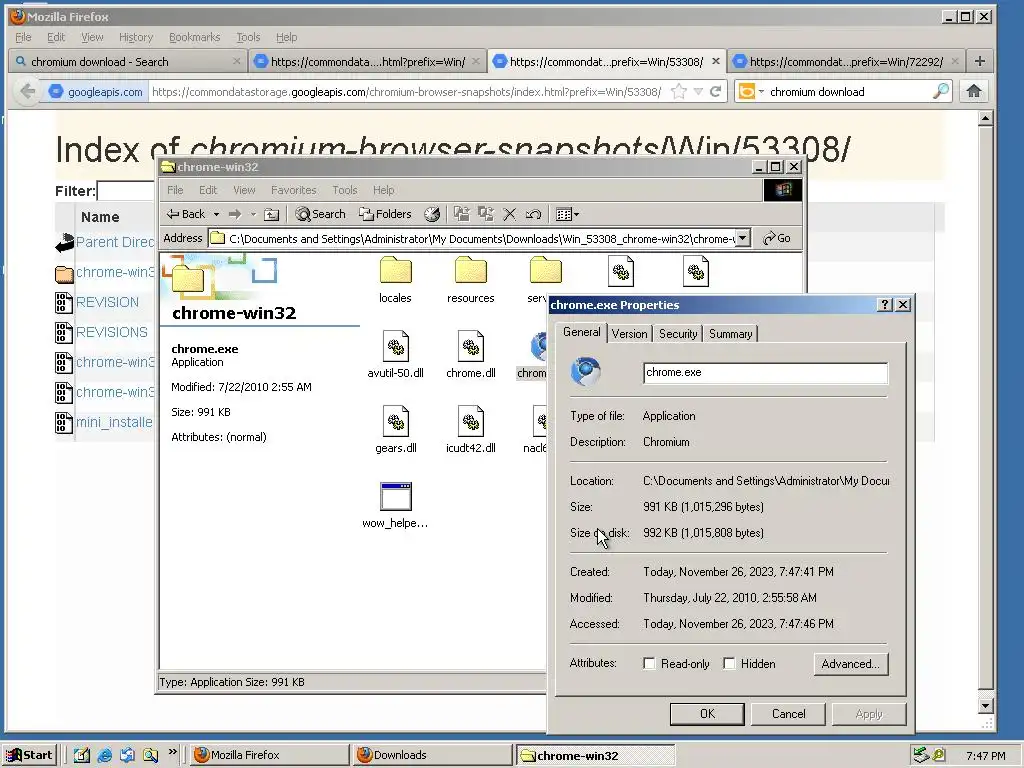Screen dimensions: 1024x768
Task: Open the search engine selector dropdown
Action: (761, 92)
